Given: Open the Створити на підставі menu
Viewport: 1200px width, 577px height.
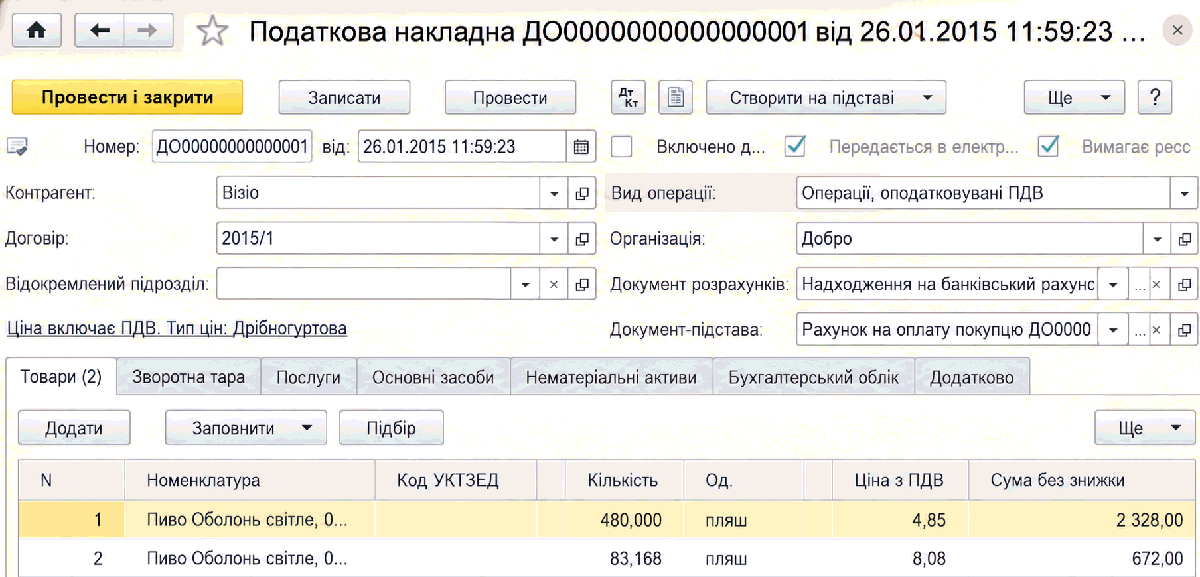Looking at the screenshot, I should point(826,97).
